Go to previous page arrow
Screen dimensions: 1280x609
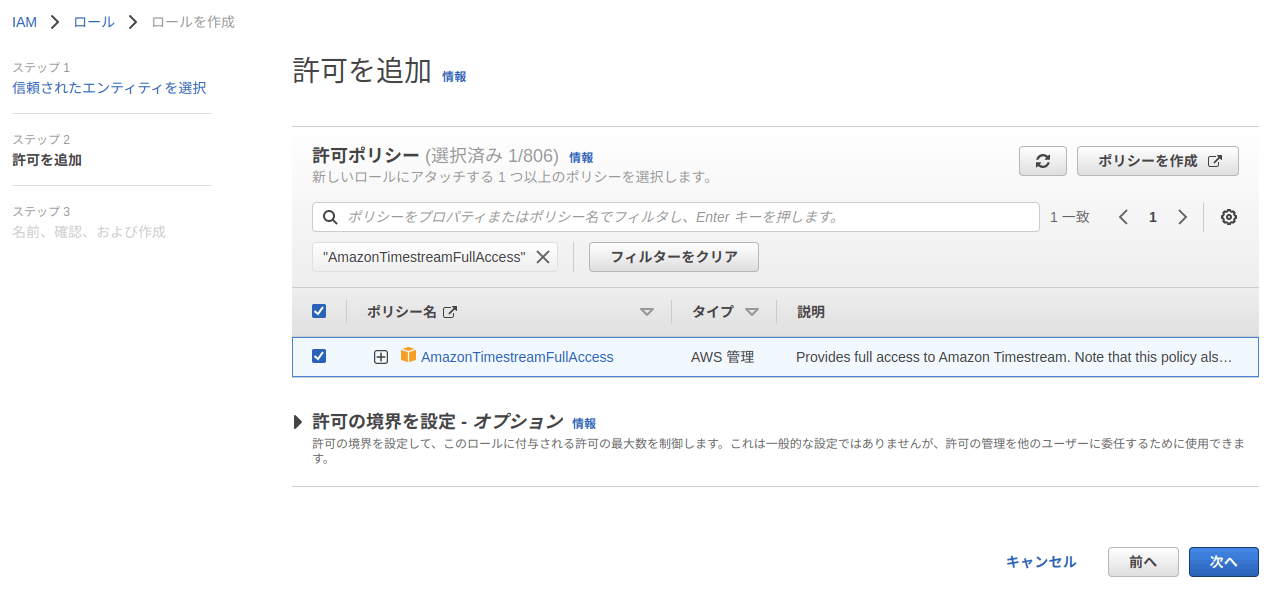click(x=1123, y=217)
